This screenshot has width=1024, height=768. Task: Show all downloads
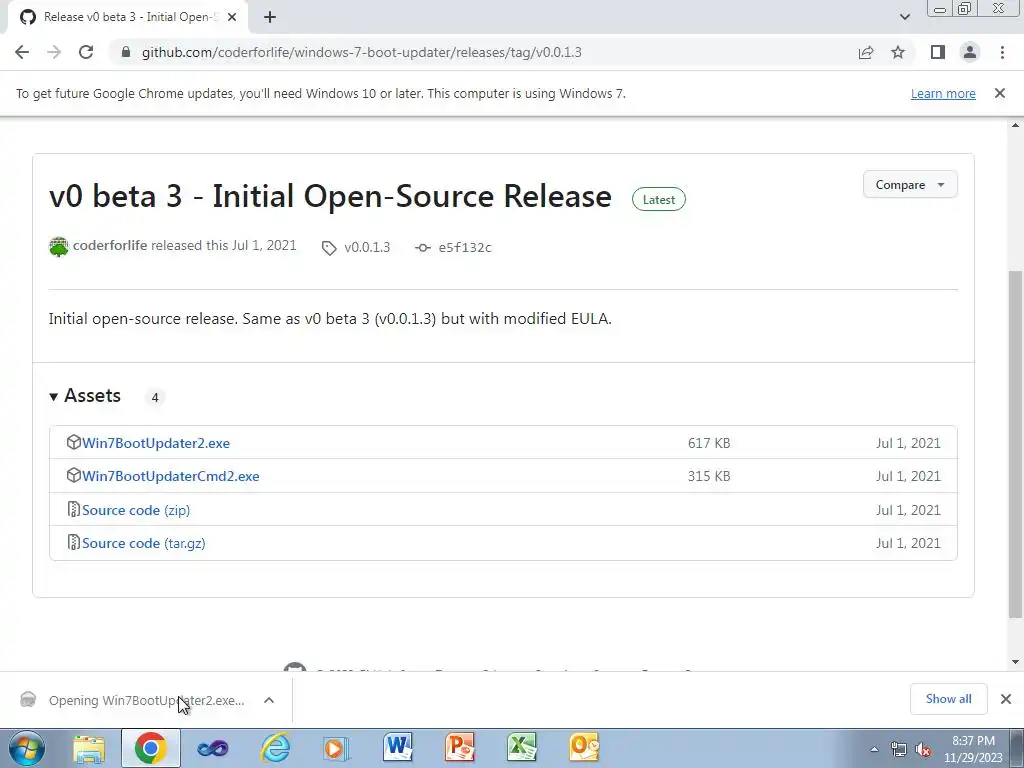pos(948,699)
